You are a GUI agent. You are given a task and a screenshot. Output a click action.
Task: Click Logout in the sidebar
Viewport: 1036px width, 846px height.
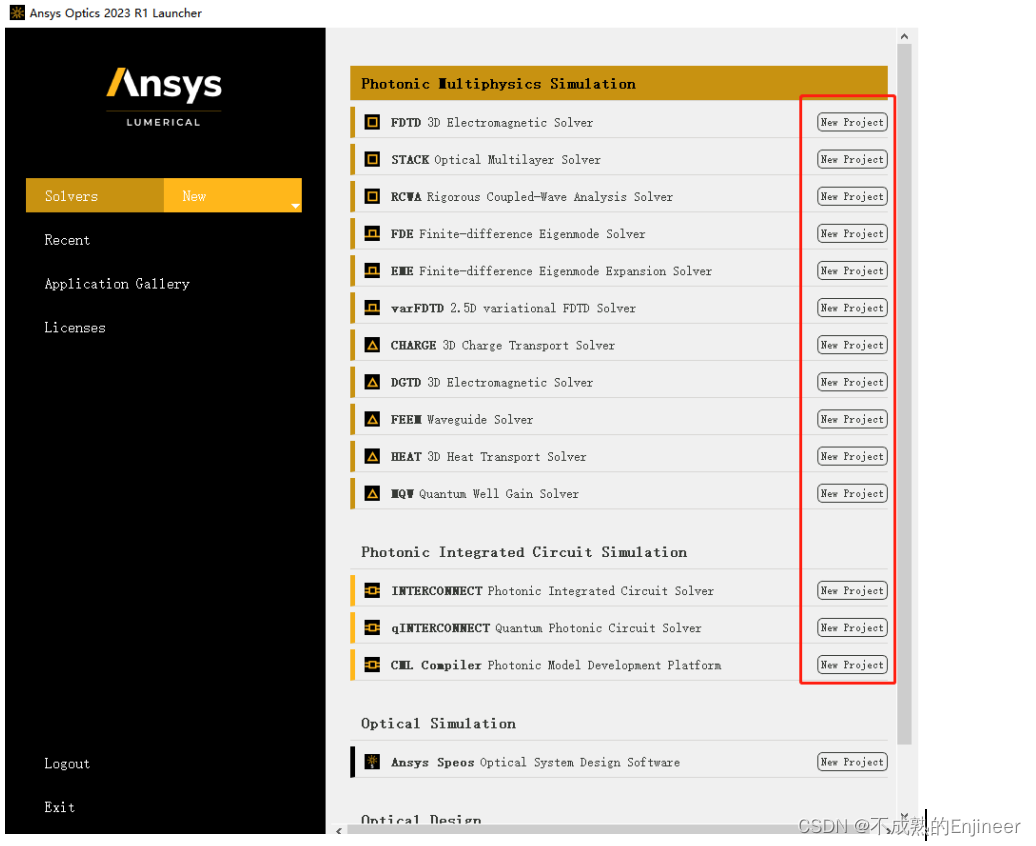(x=67, y=763)
